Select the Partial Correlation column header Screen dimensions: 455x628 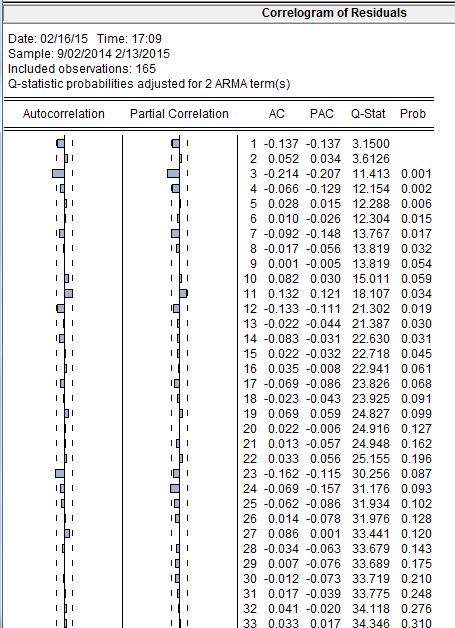coord(179,114)
